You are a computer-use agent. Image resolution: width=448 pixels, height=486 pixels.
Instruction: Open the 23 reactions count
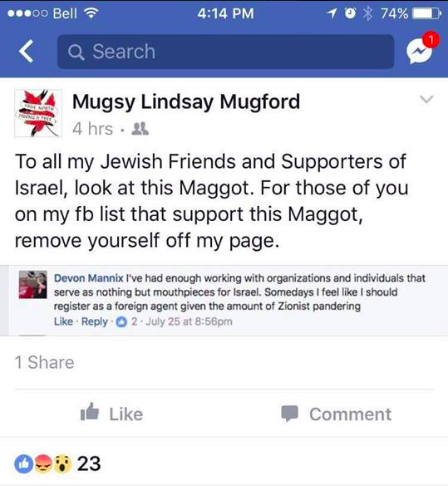[89, 464]
